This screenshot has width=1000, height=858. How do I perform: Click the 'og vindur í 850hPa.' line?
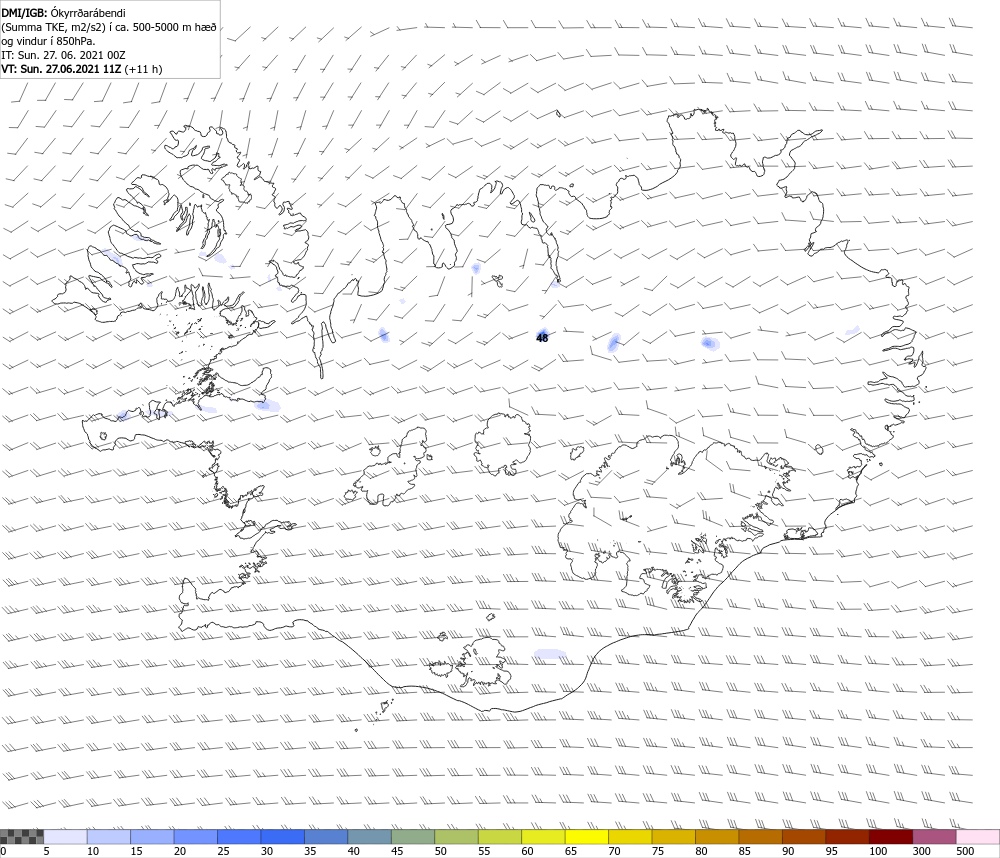pyautogui.click(x=48, y=41)
